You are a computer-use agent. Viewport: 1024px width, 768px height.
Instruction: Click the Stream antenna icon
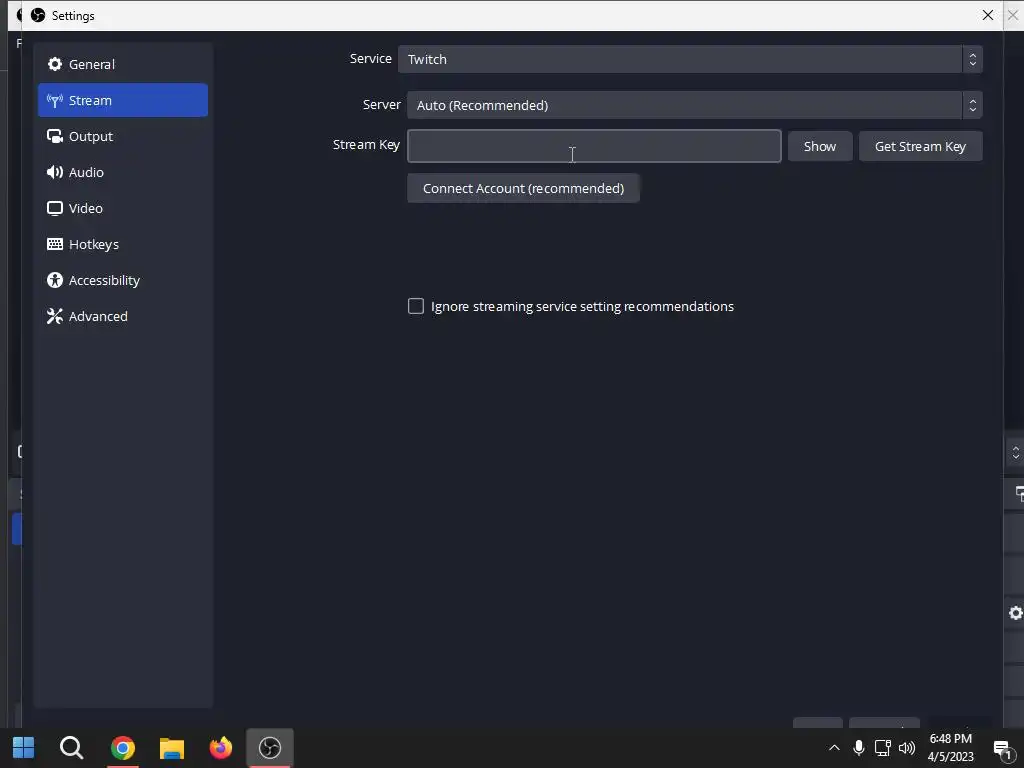55,100
